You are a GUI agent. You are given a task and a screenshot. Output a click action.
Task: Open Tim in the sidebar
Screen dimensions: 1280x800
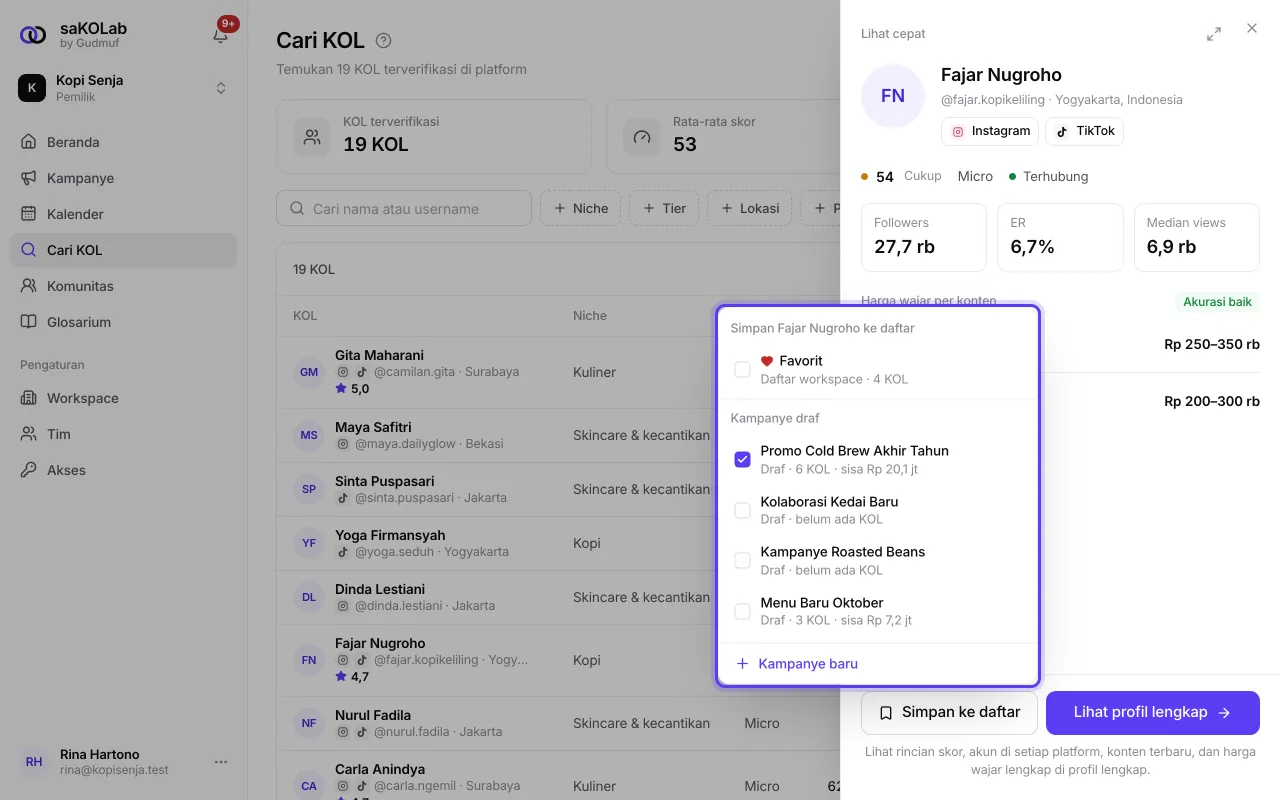pyautogui.click(x=124, y=434)
